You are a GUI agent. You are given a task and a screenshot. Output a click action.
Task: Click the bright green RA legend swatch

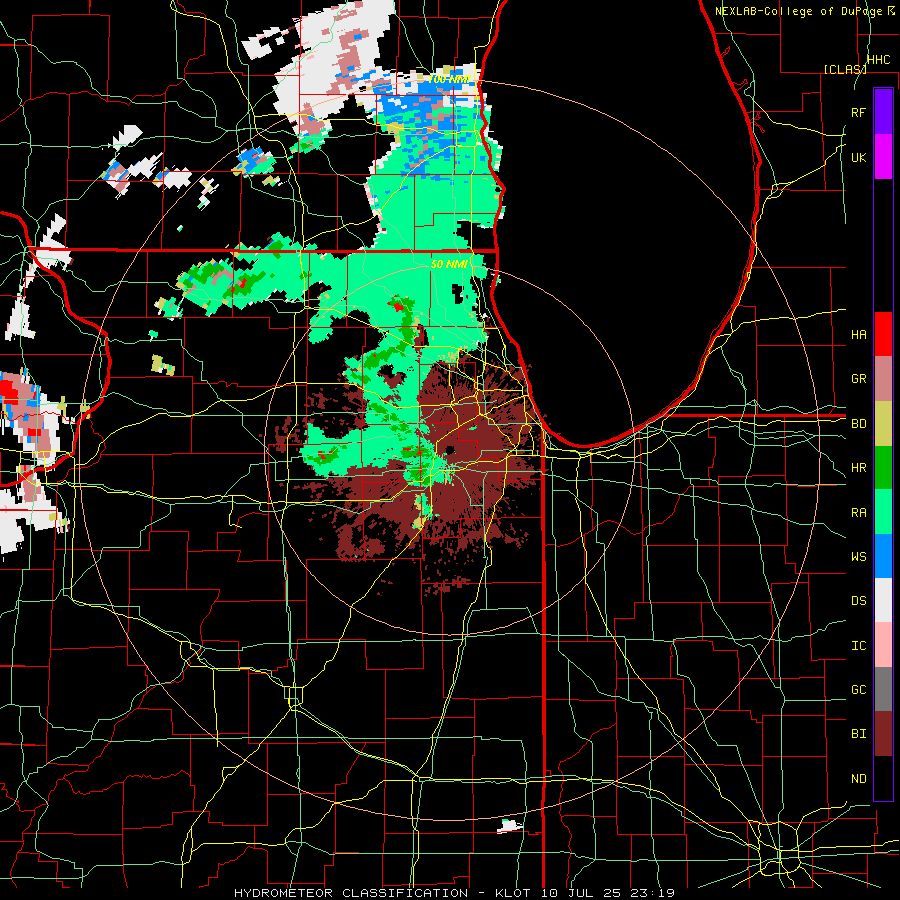(x=883, y=512)
